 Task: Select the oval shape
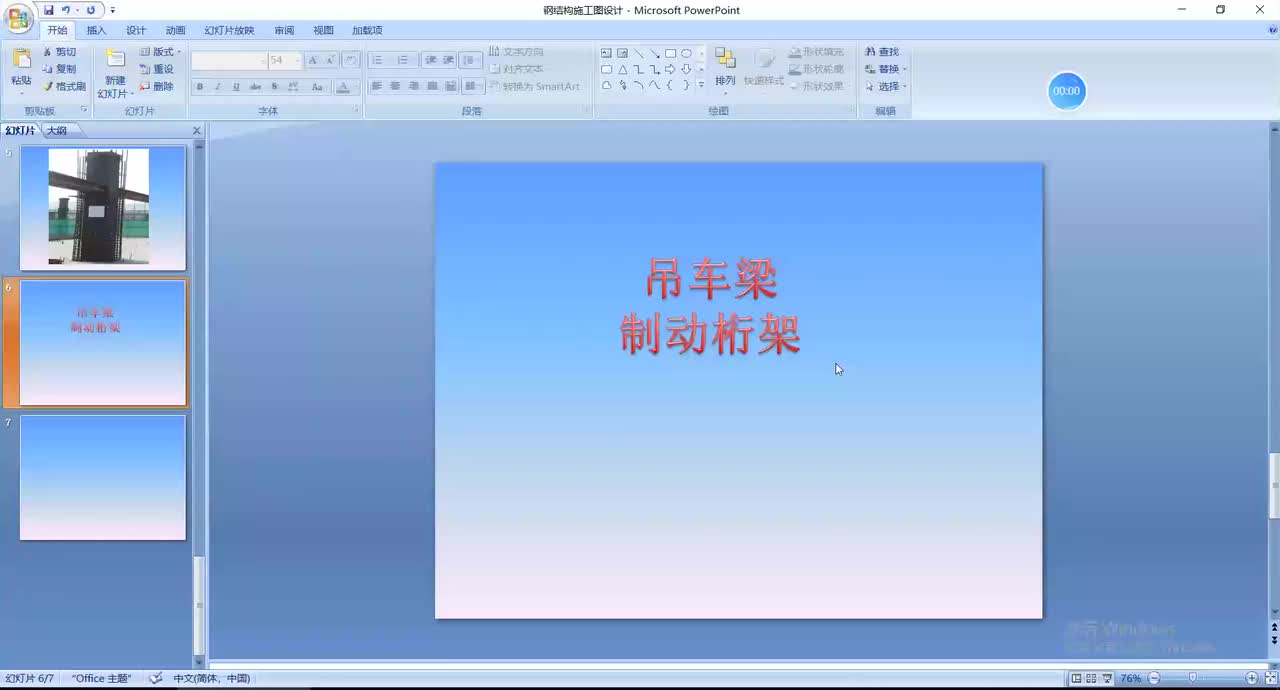(686, 53)
